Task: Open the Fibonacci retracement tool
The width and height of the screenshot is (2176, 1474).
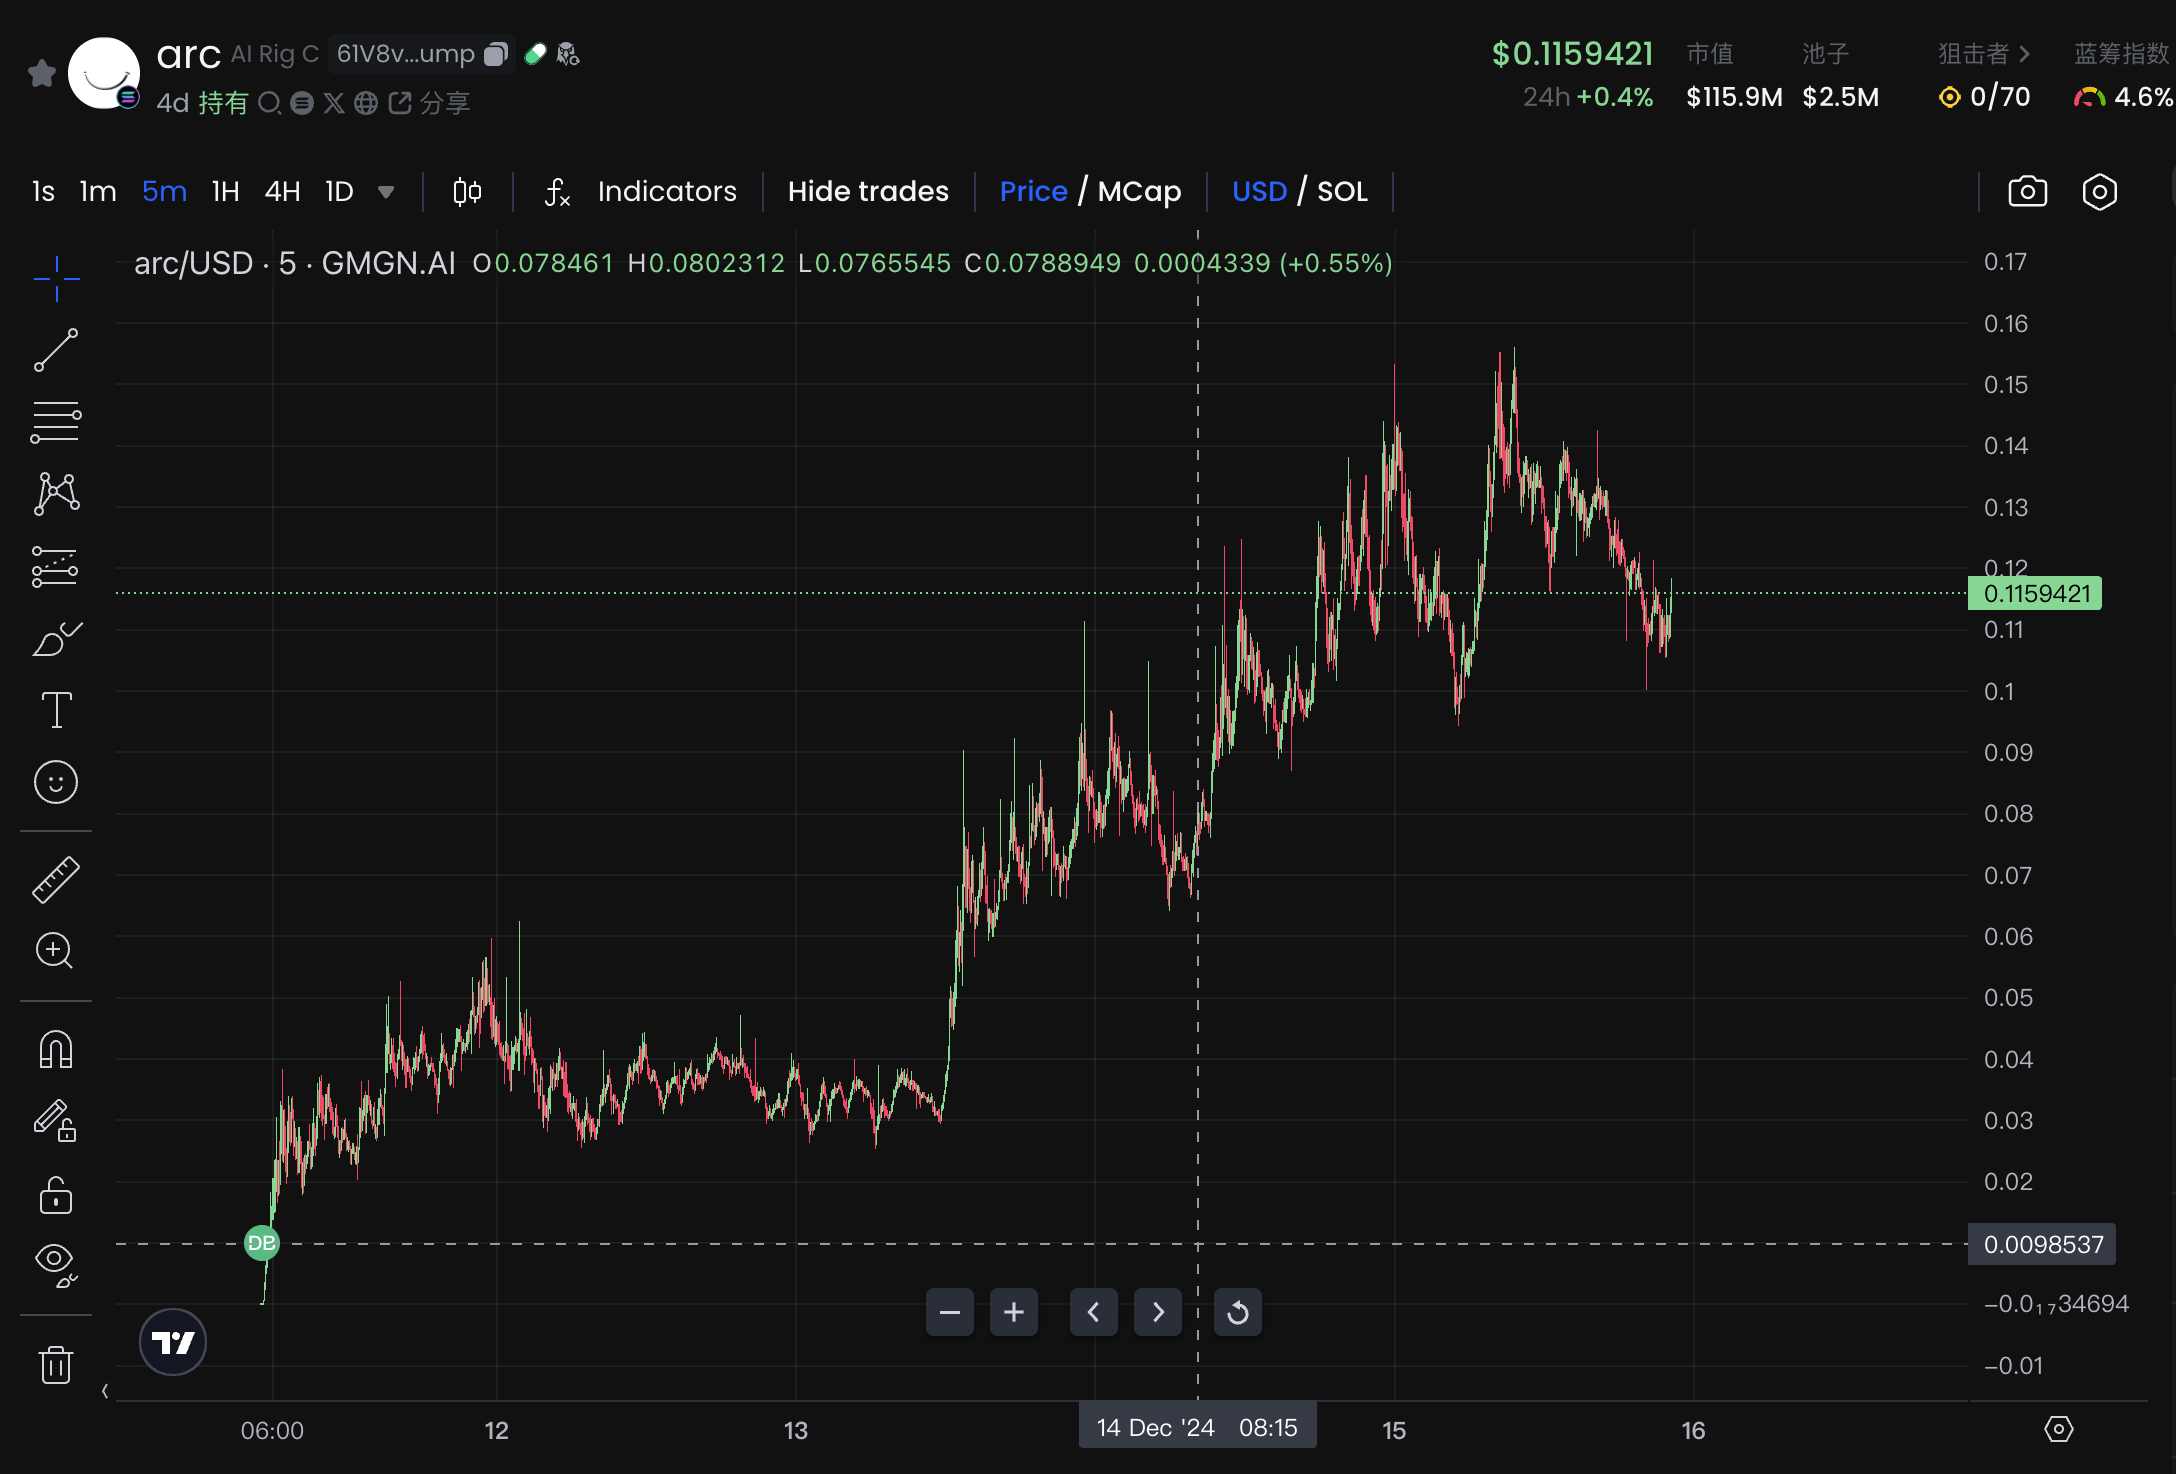Action: click(56, 422)
